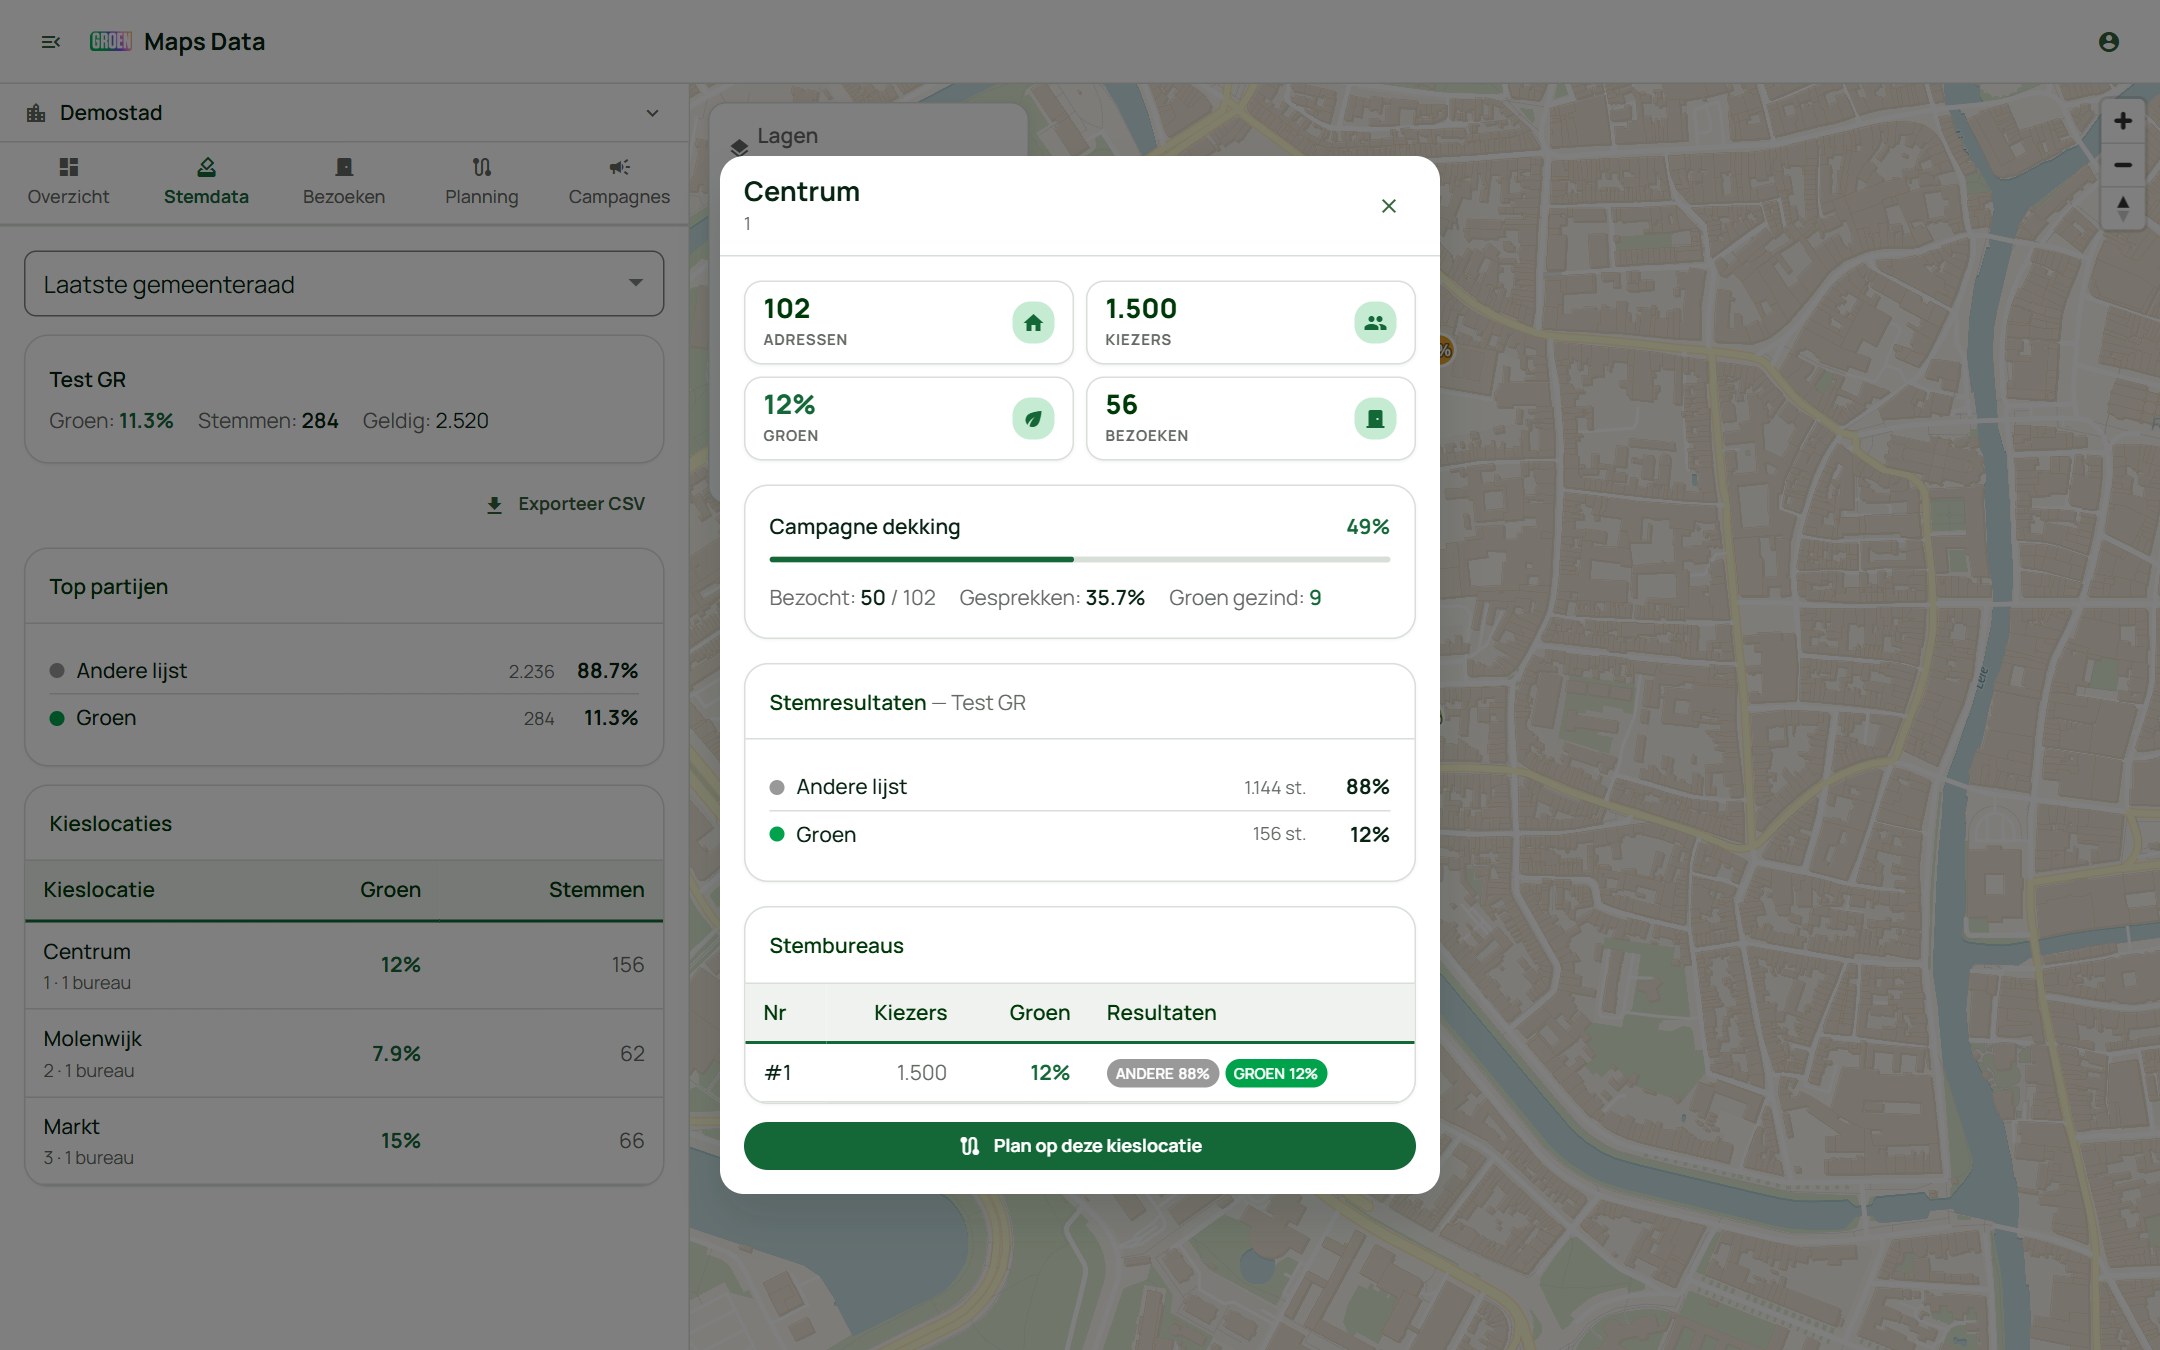Go to the Planning tab
The width and height of the screenshot is (2160, 1350).
(481, 182)
